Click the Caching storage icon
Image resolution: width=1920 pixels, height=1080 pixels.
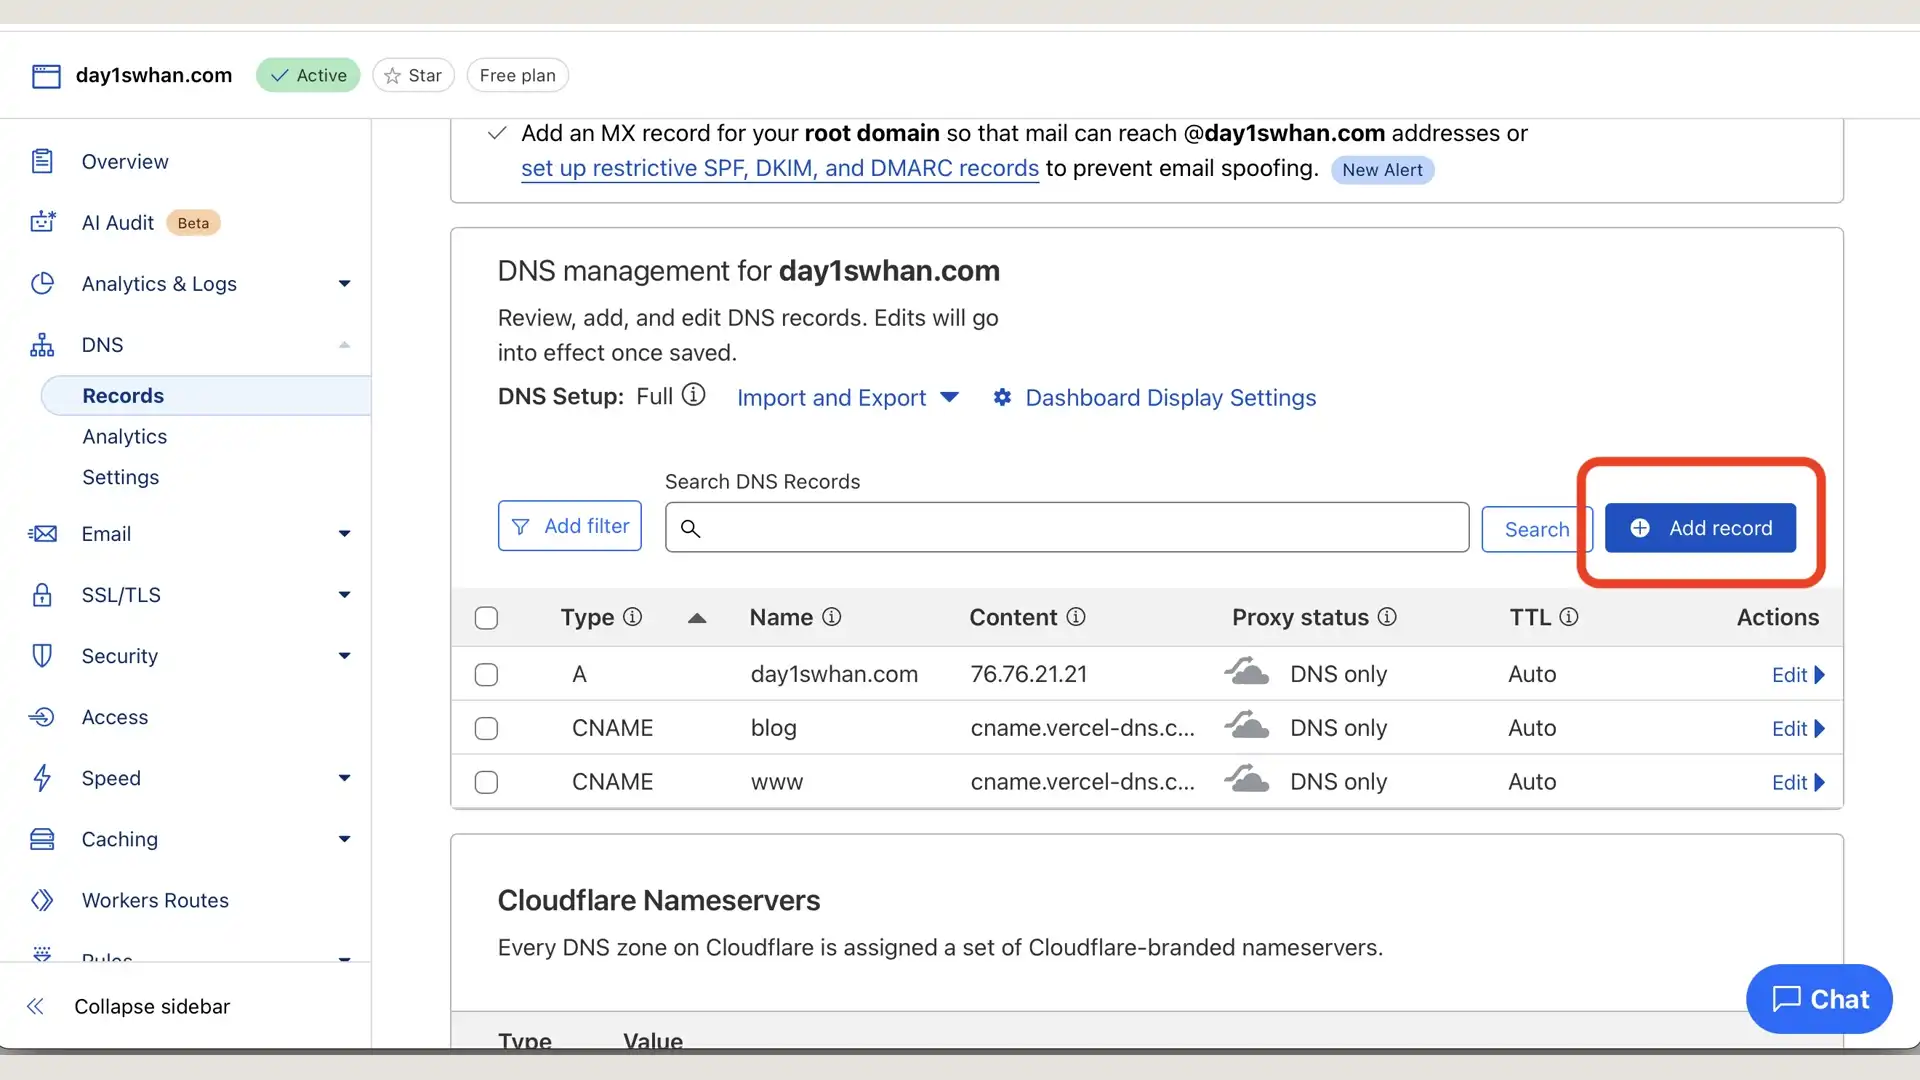(42, 839)
